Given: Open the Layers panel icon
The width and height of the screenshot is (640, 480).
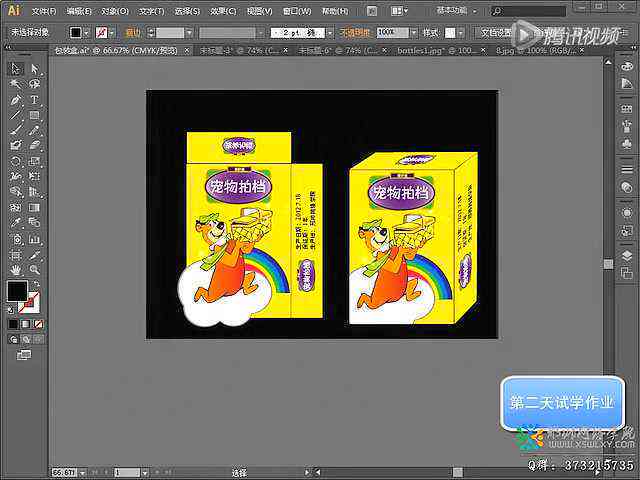Looking at the screenshot, I should pos(627,256).
